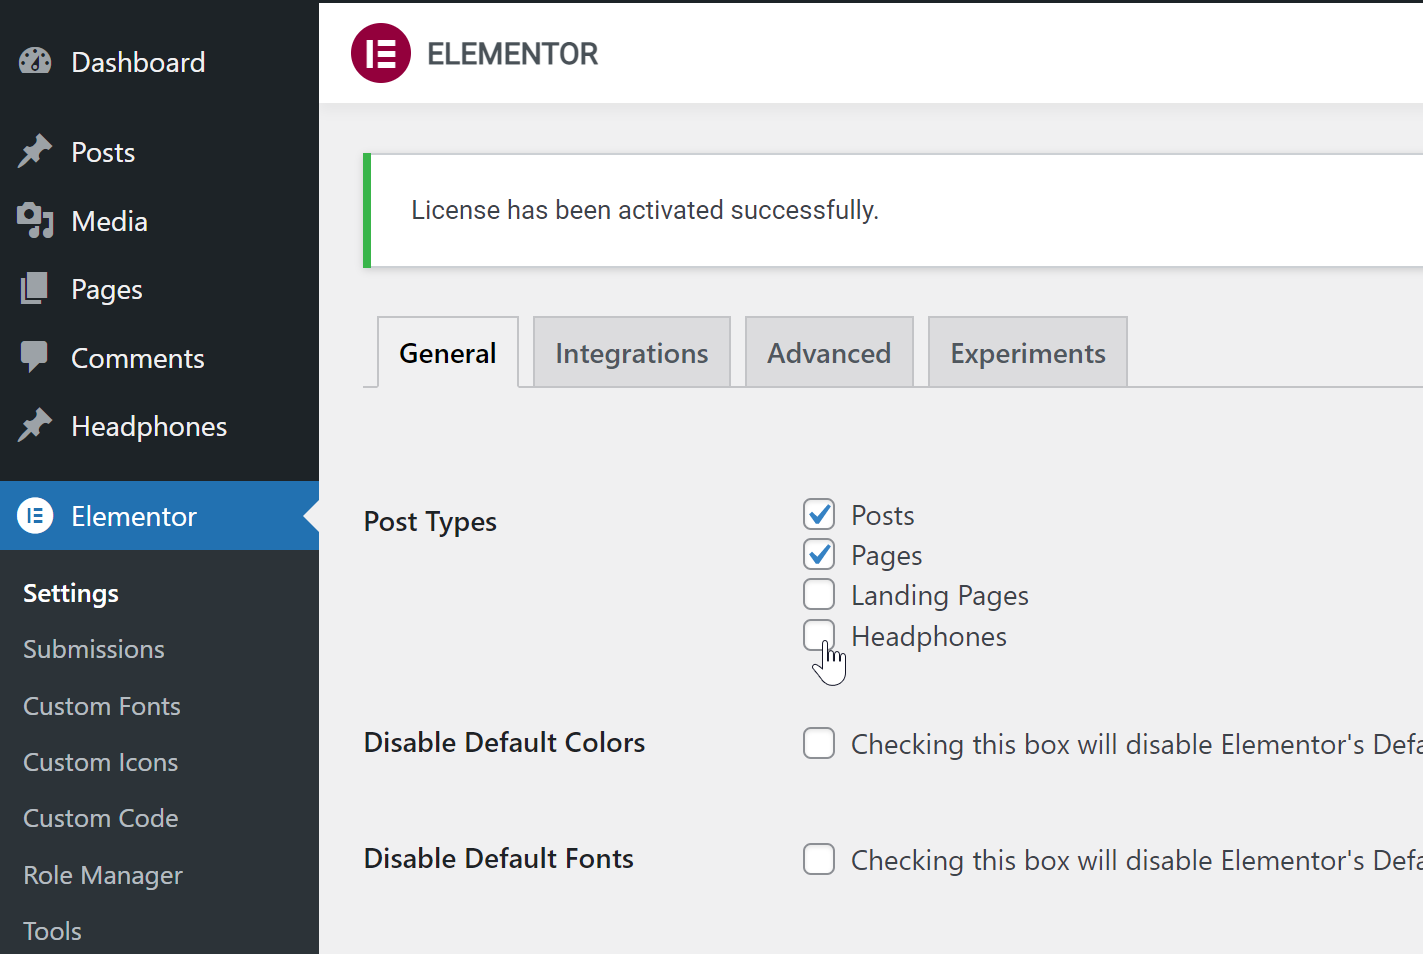Enable the Landing Pages checkbox

[x=819, y=594]
